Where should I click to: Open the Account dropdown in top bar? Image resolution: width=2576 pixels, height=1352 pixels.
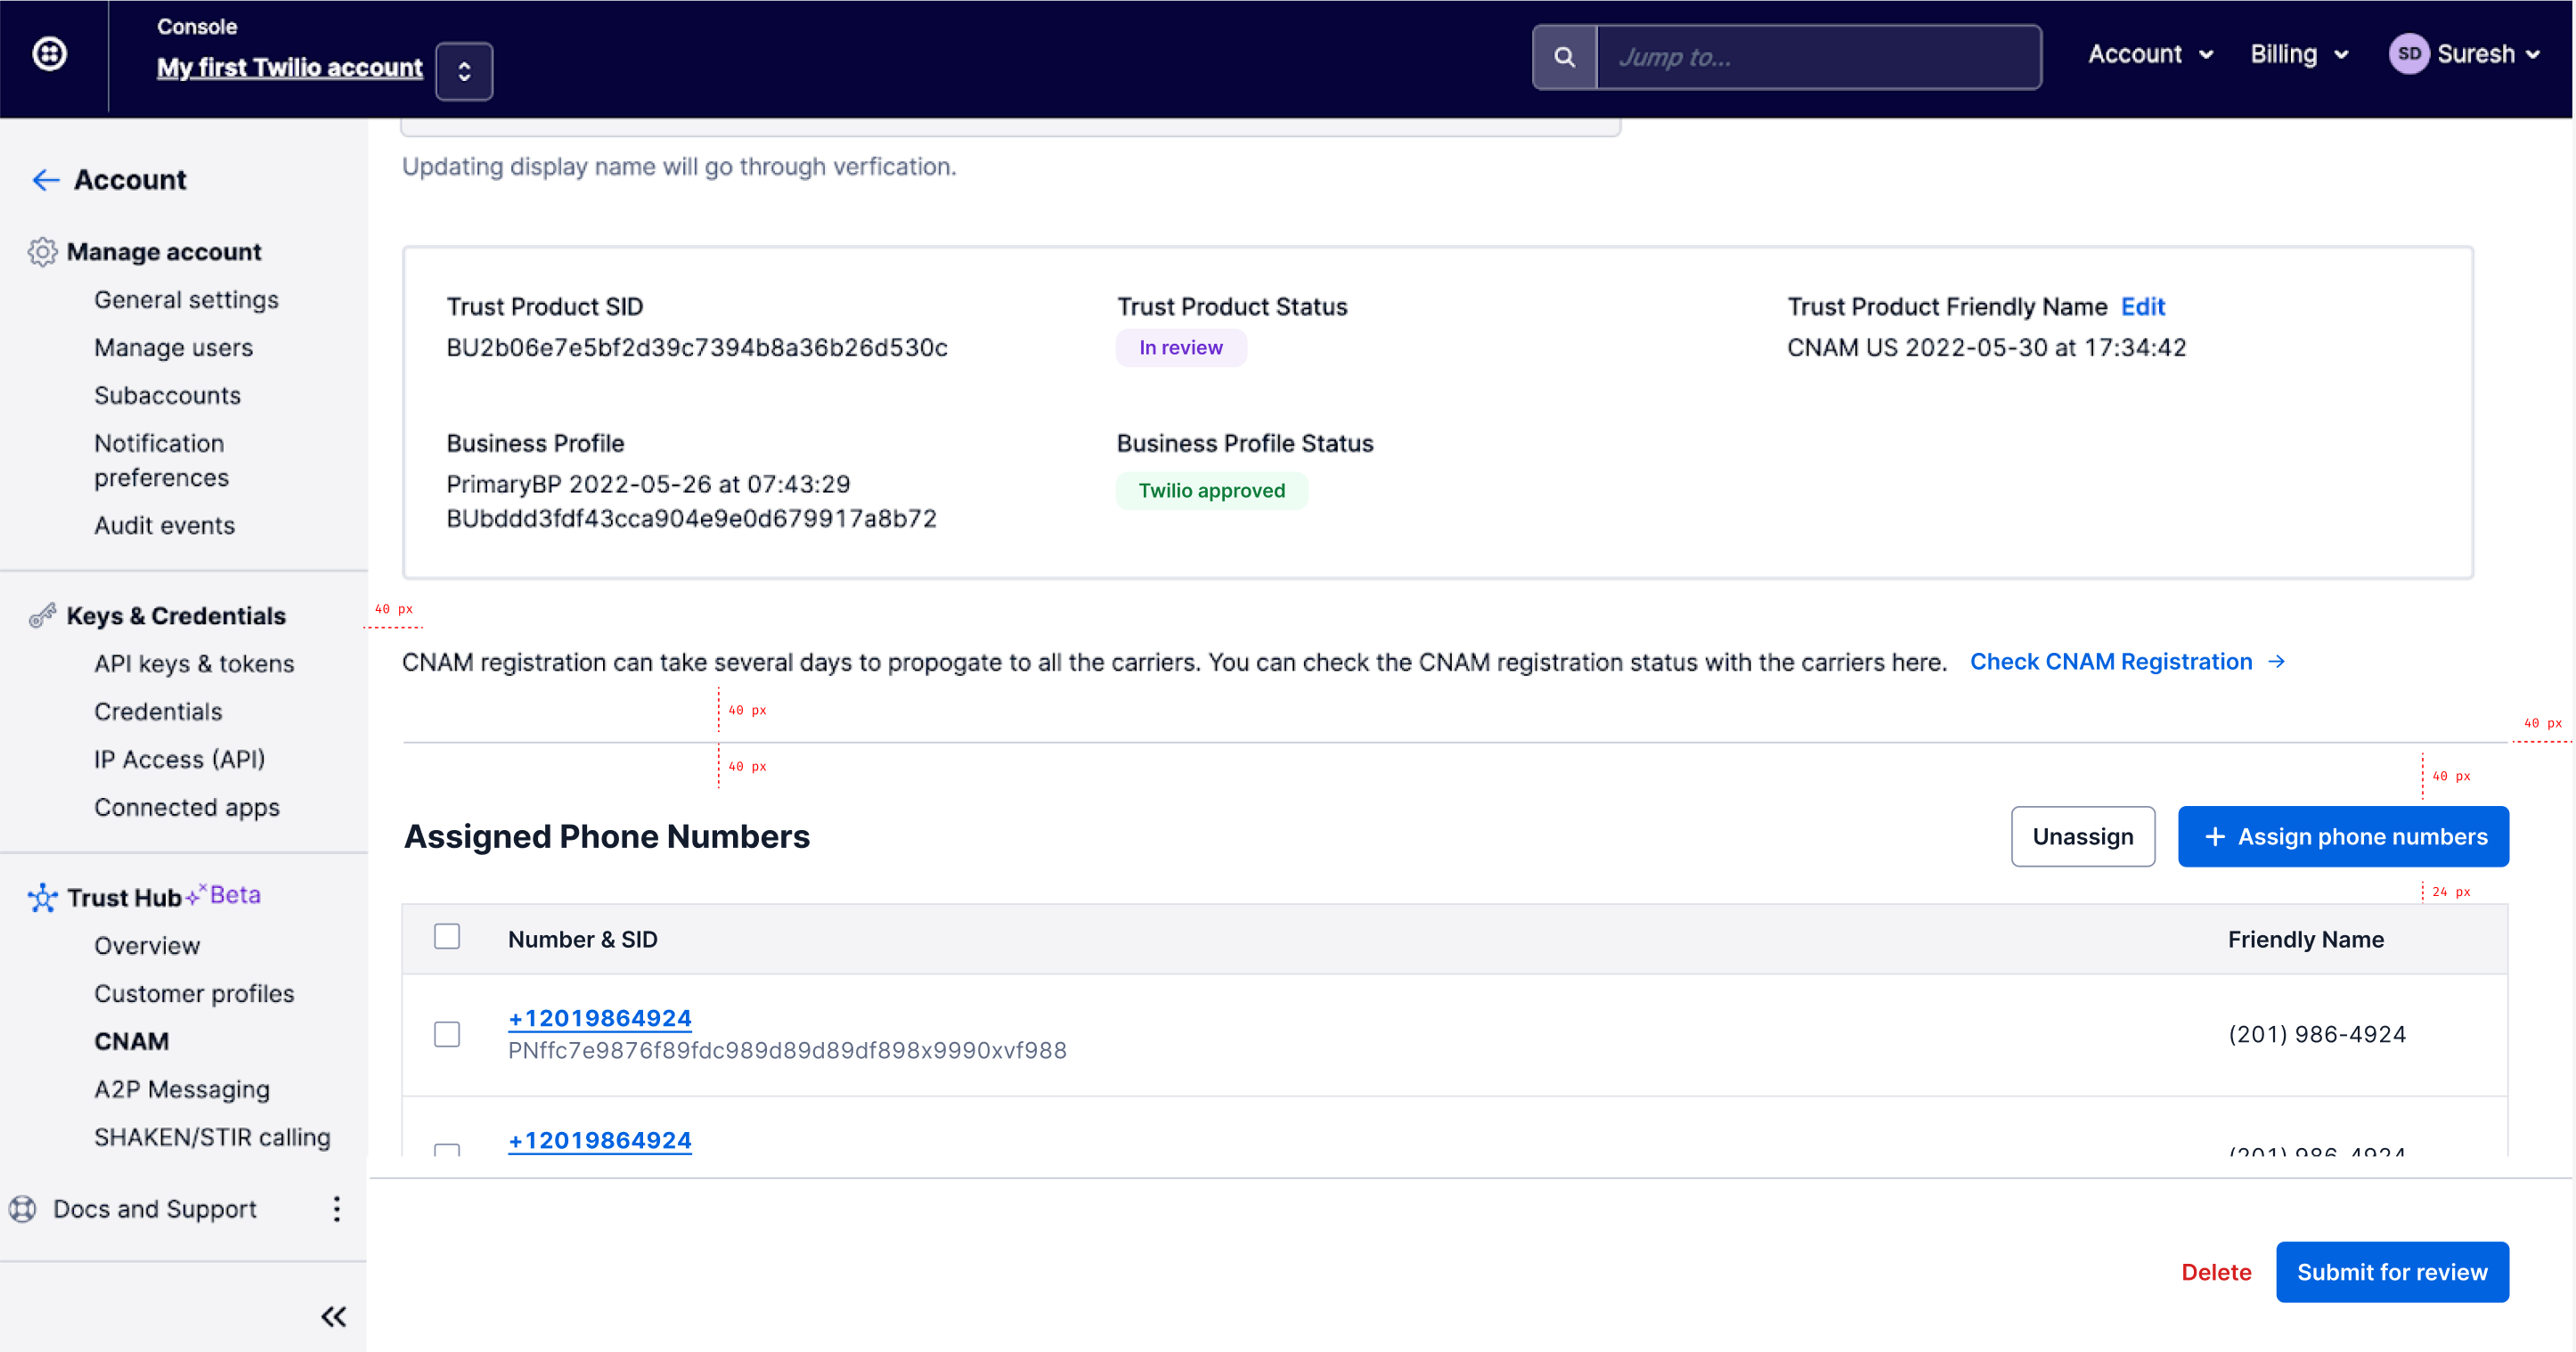(2150, 54)
